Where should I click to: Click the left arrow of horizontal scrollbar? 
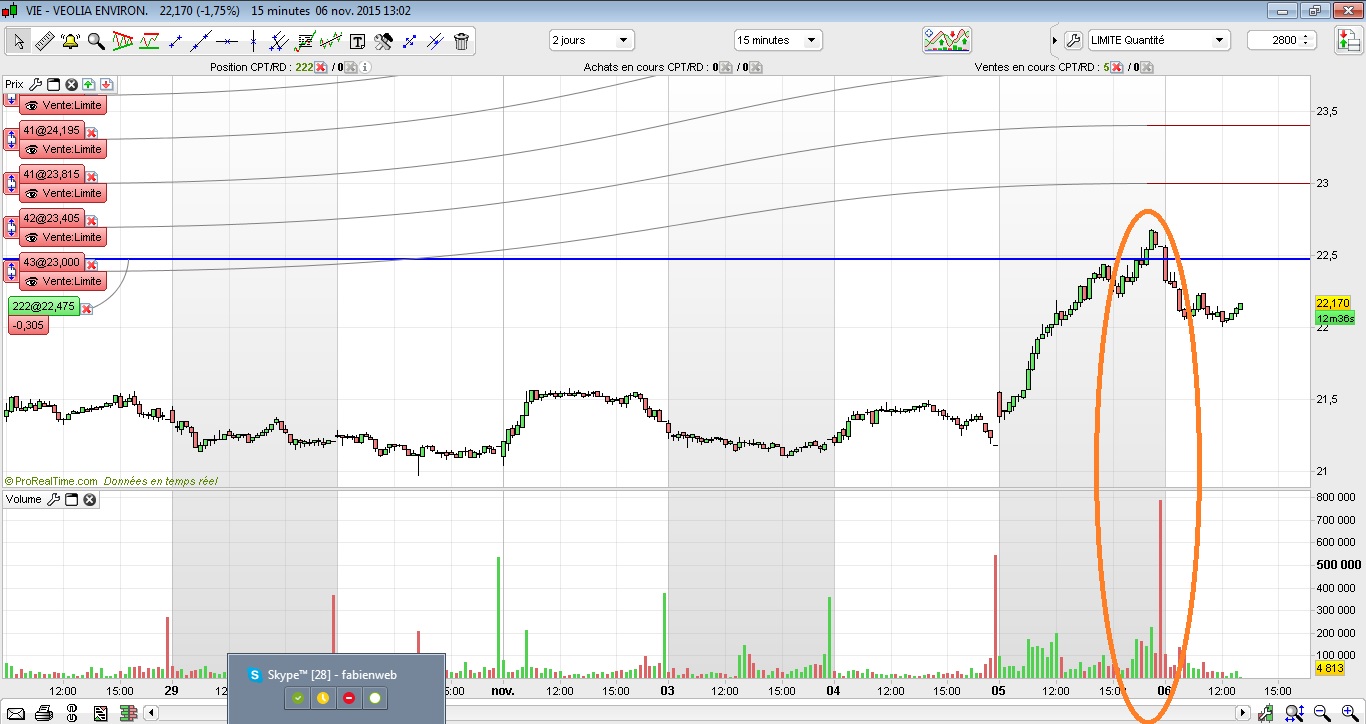tap(152, 713)
